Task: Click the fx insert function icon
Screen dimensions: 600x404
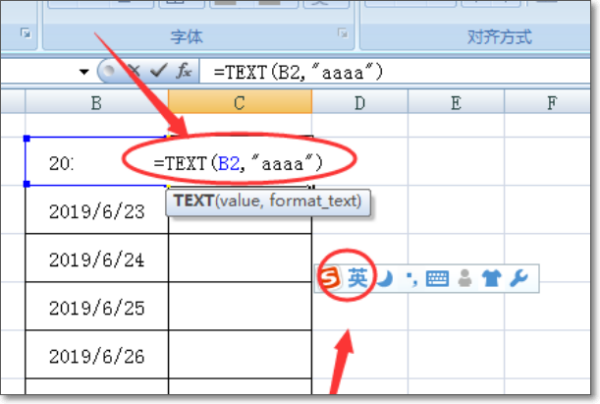Action: click(184, 72)
